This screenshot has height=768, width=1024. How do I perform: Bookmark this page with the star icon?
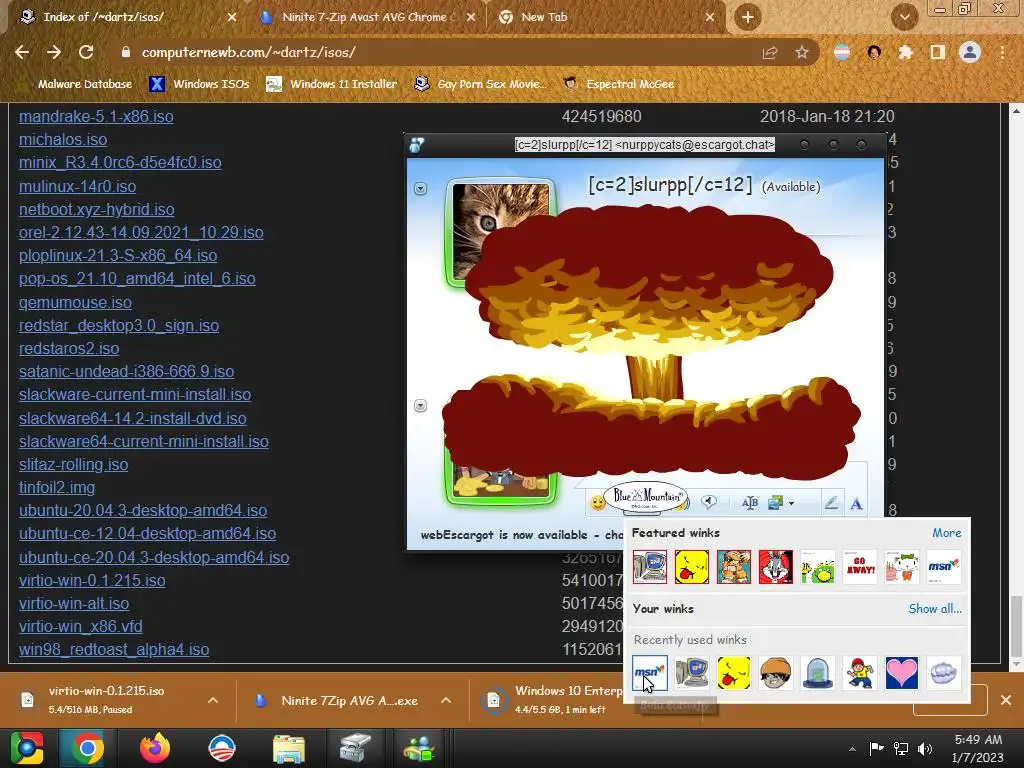click(x=802, y=52)
